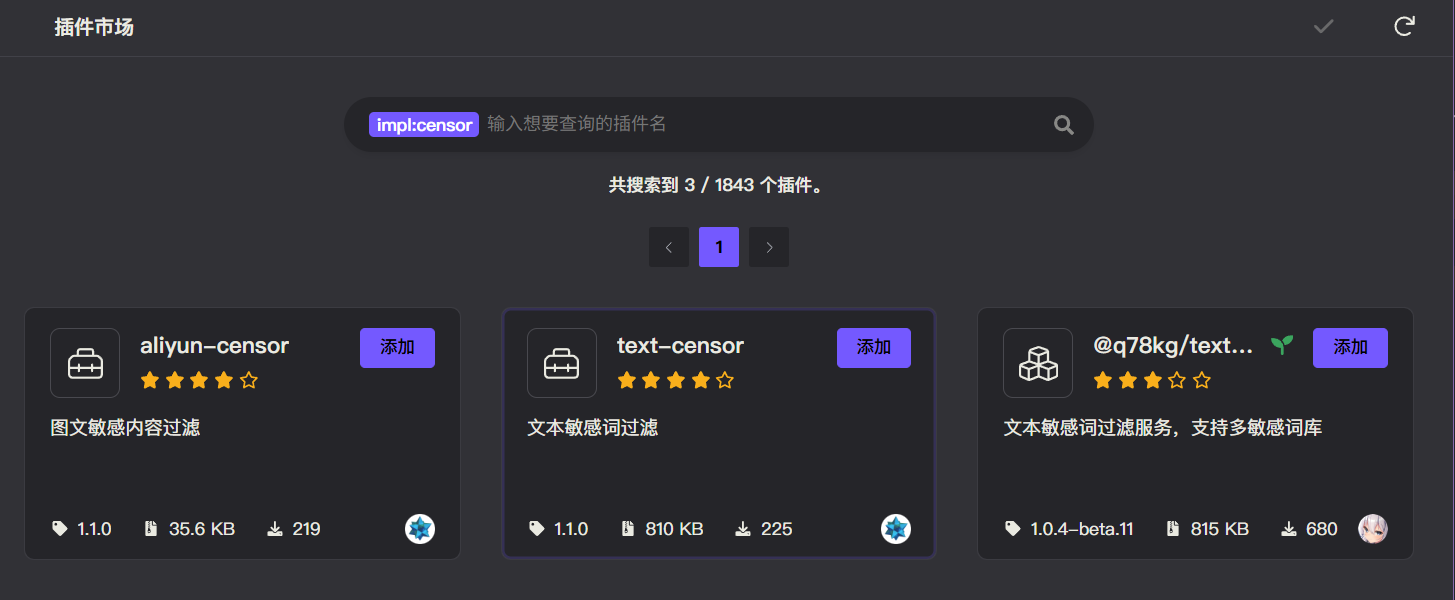The width and height of the screenshot is (1455, 600).
Task: Select page 1 in the pagination
Action: 718,247
